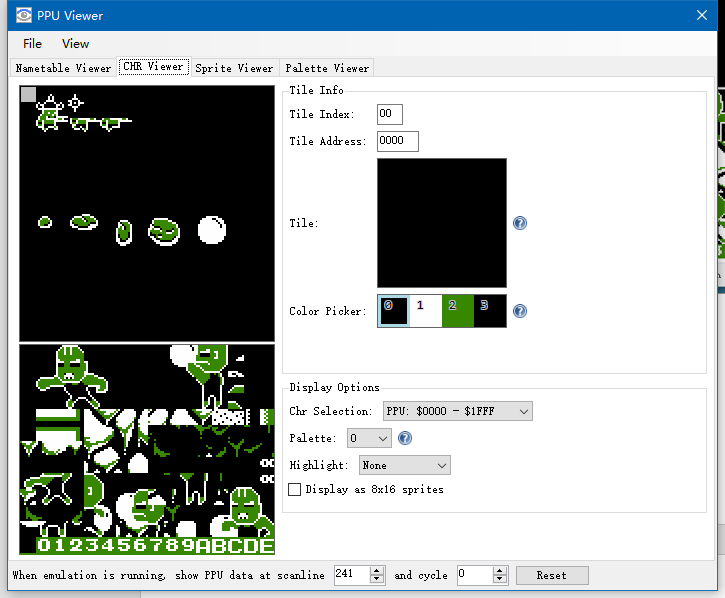Enable Display as 8x16 sprites checkbox
Screen dimensions: 725x598
coord(295,489)
